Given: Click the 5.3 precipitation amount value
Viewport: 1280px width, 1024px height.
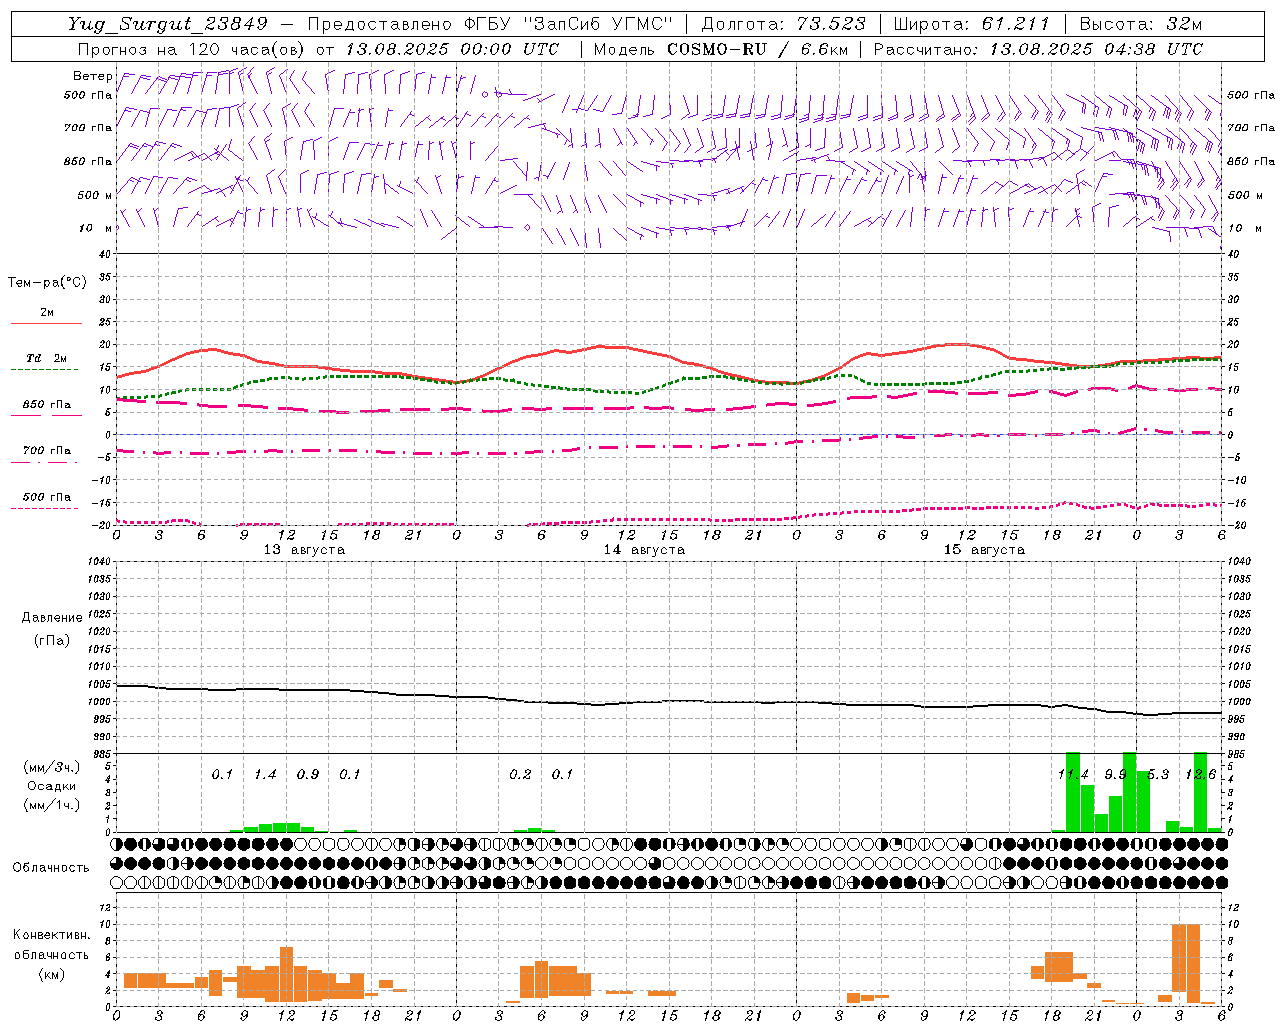Looking at the screenshot, I should tap(1158, 774).
